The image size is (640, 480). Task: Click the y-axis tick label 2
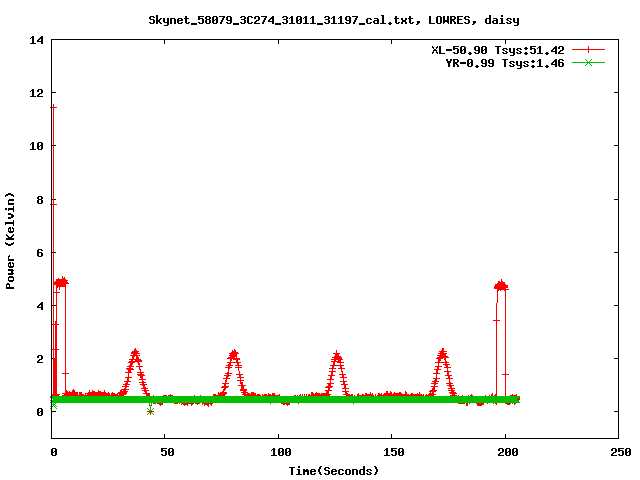tap(40, 359)
